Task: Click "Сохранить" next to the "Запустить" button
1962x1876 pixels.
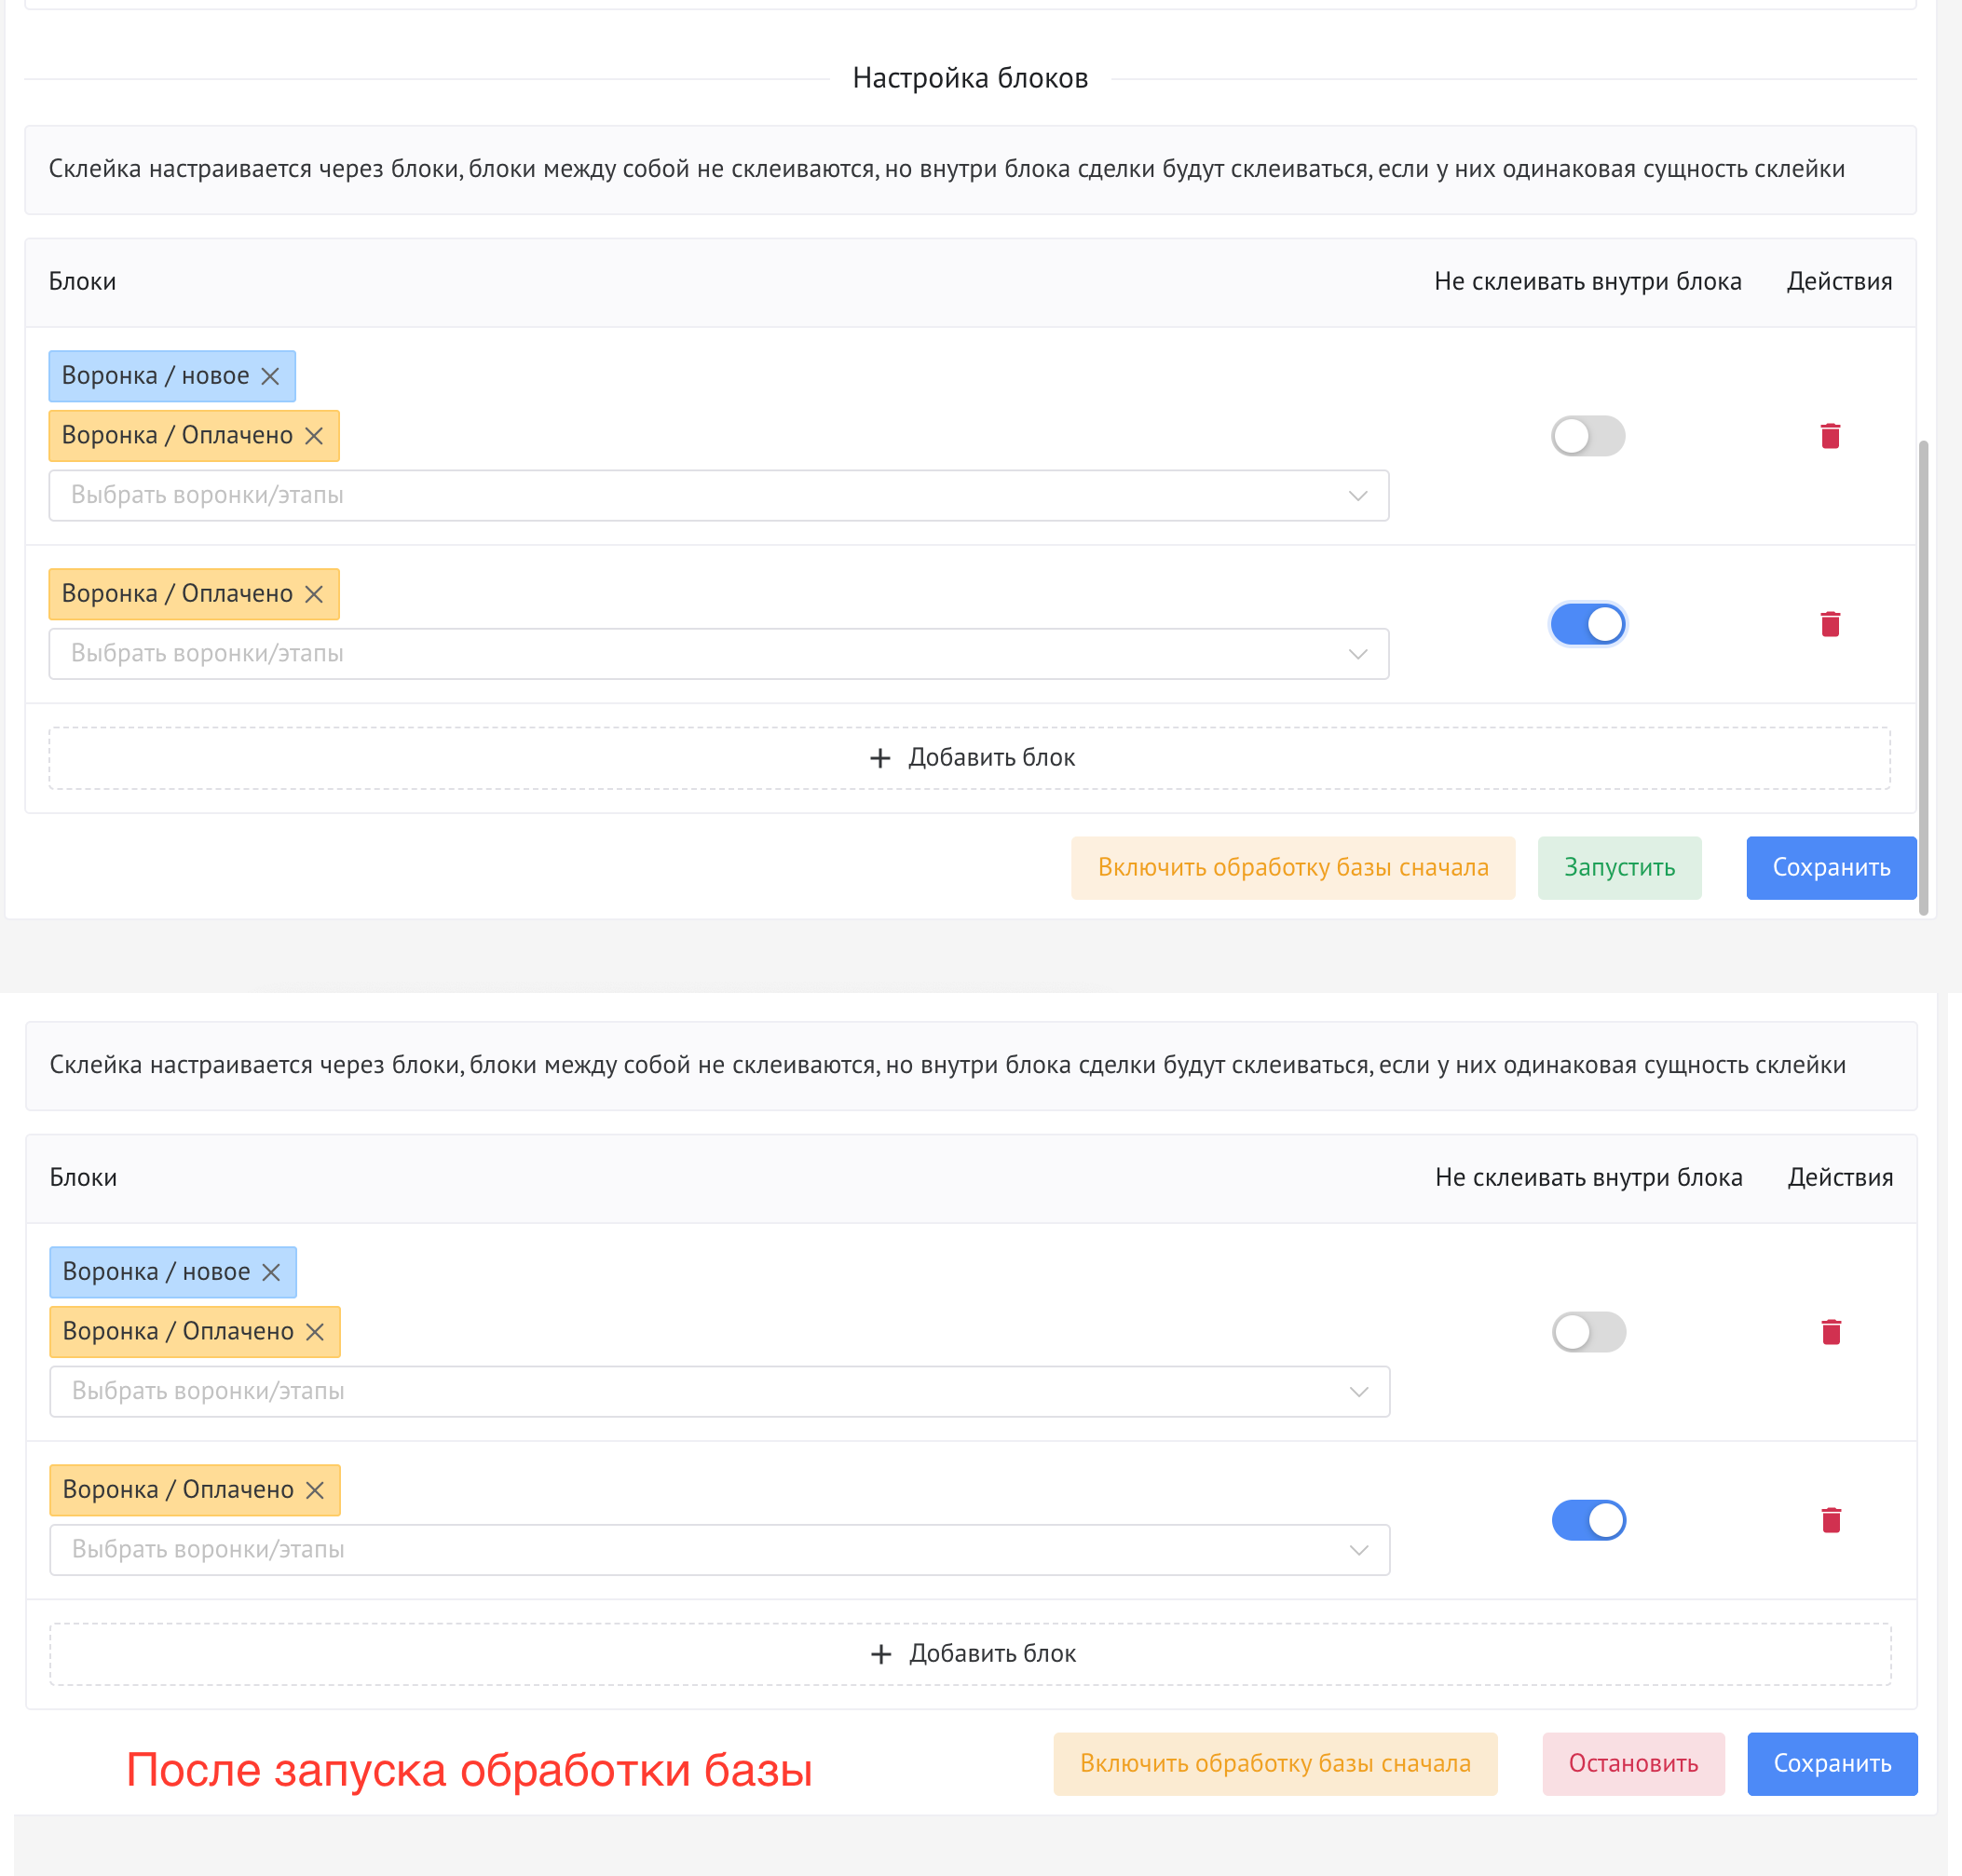Action: tap(1831, 868)
